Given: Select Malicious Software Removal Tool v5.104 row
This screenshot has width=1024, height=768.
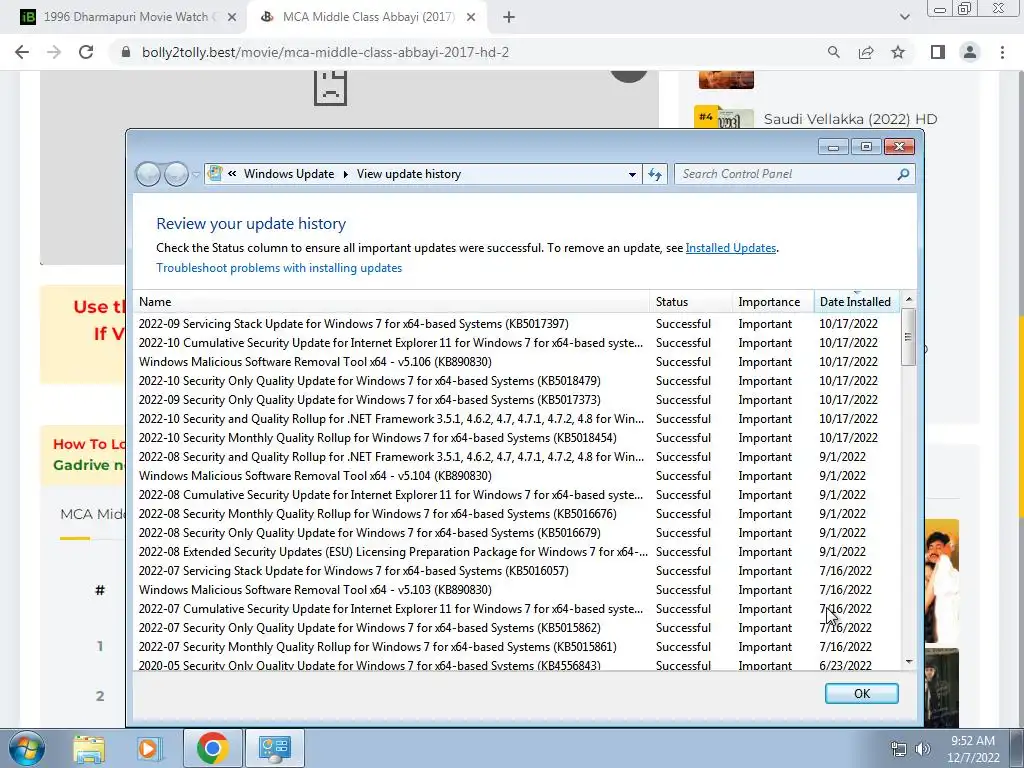Looking at the screenshot, I should tap(516, 476).
